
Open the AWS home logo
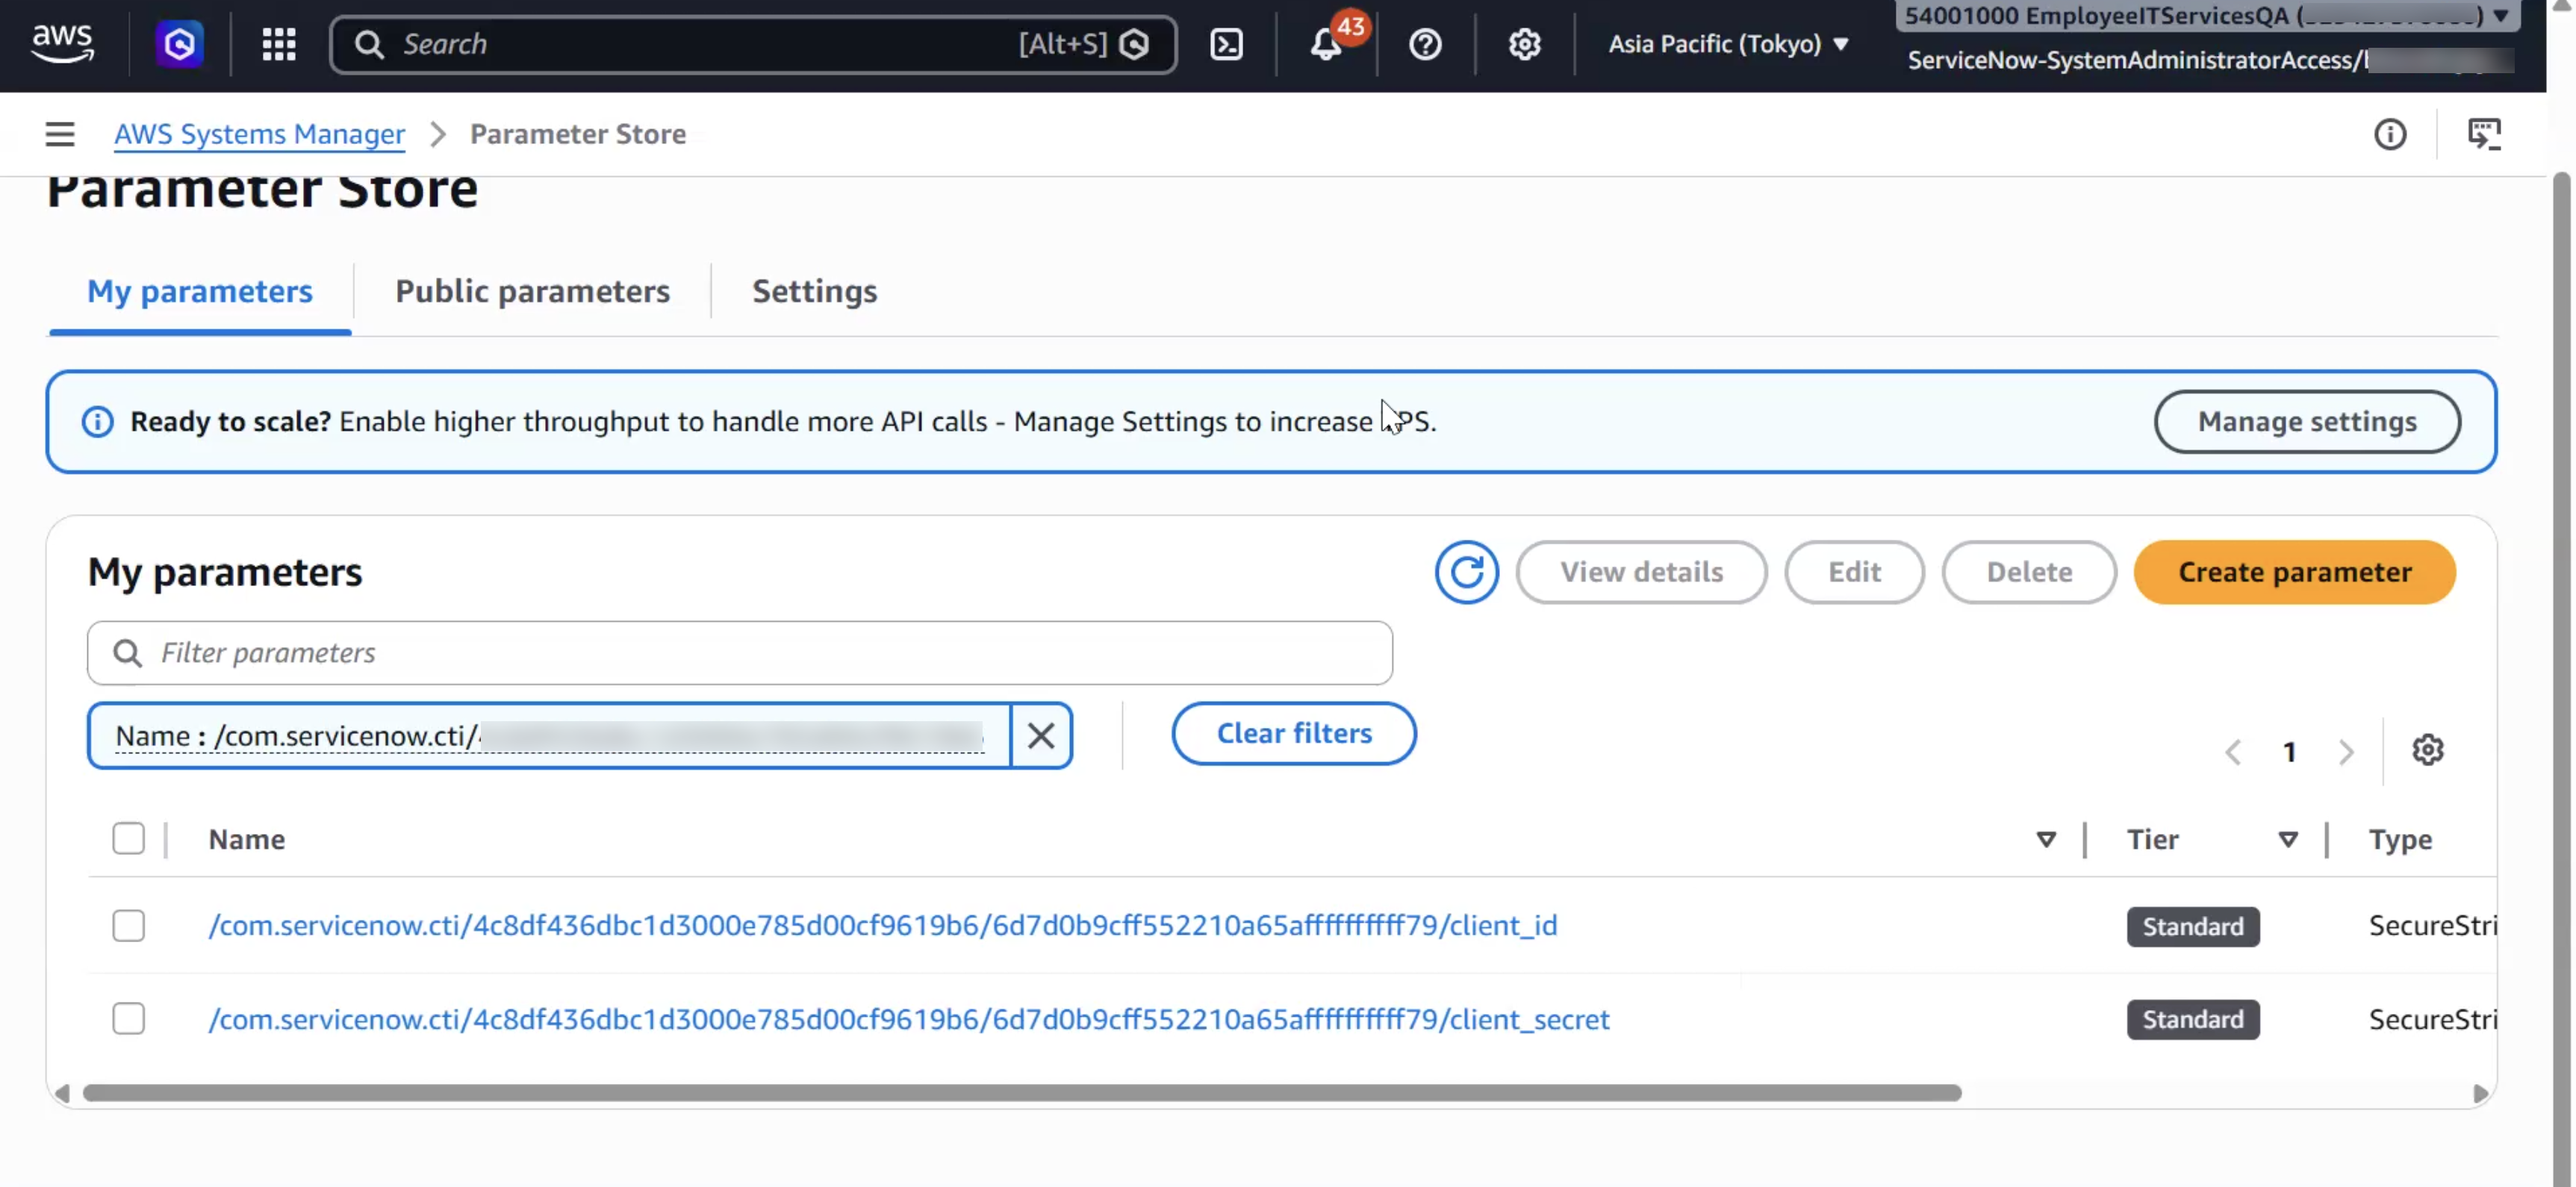click(63, 44)
